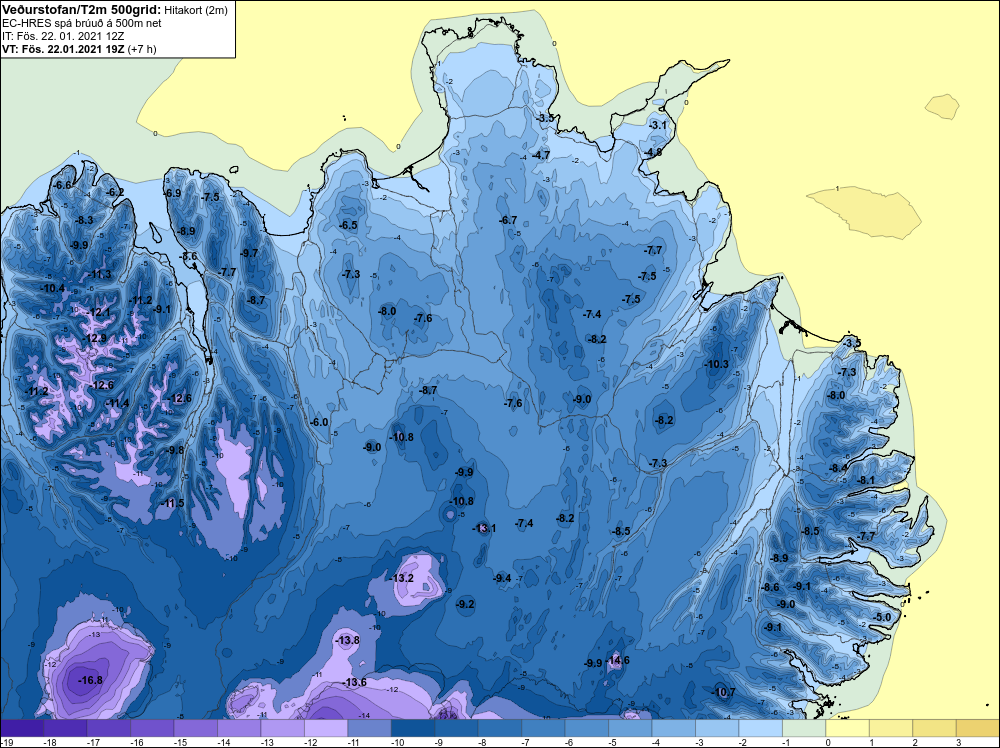Click the -6.6 temperature label
1000x748 pixels.
pos(62,186)
